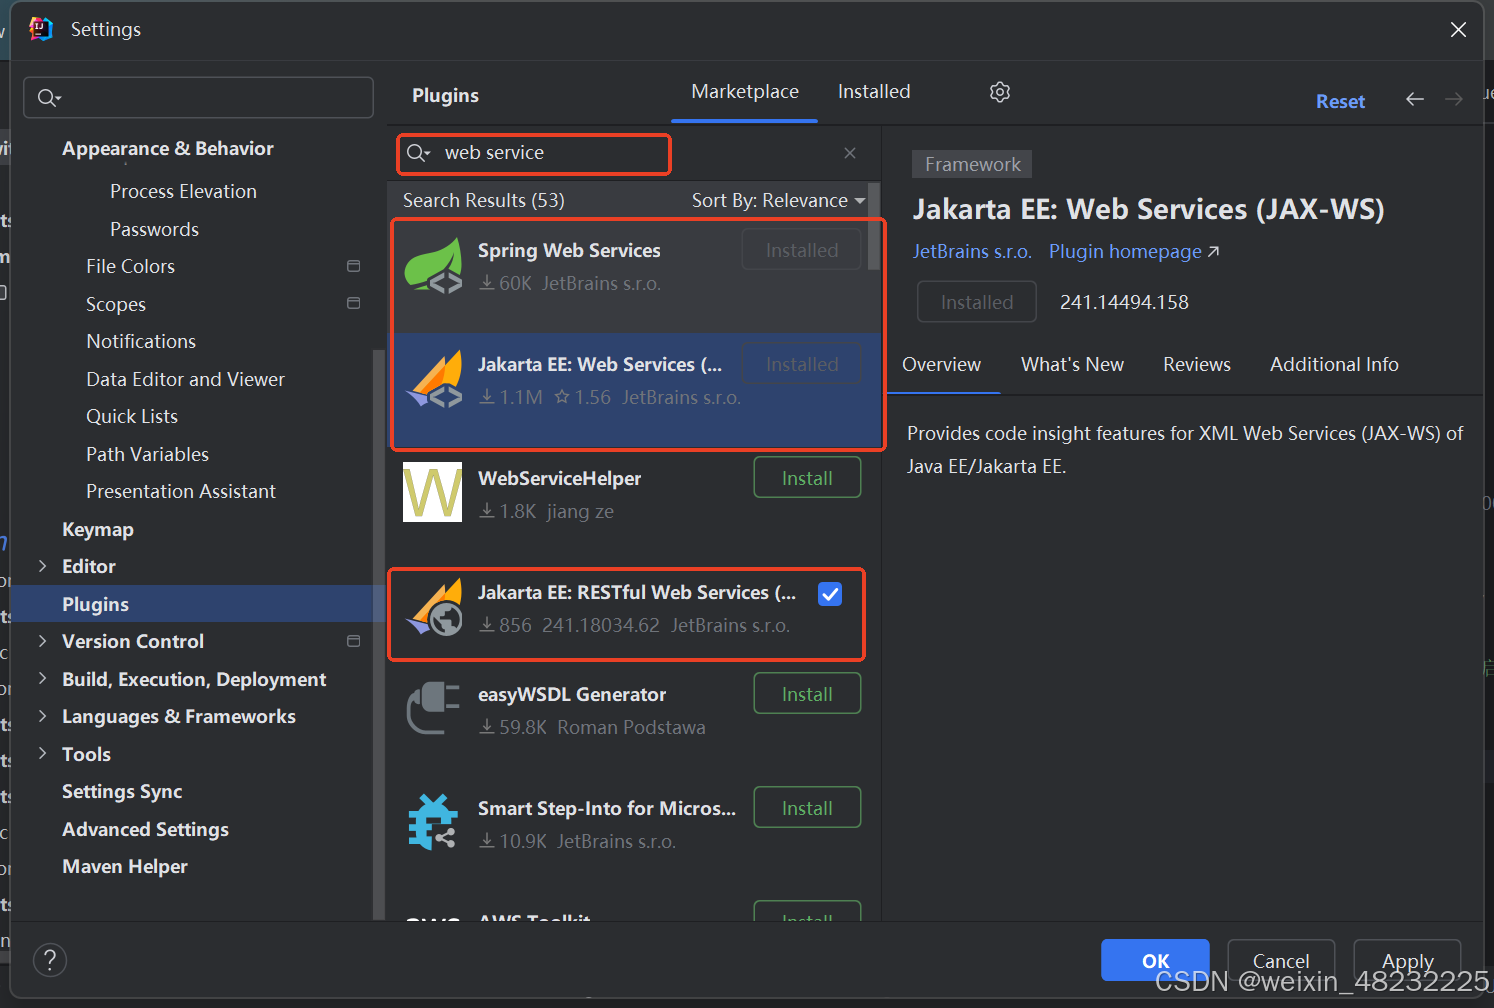Screen dimensions: 1494x1008
Task: Select the Spring Web Services leaf icon
Action: pyautogui.click(x=433, y=265)
